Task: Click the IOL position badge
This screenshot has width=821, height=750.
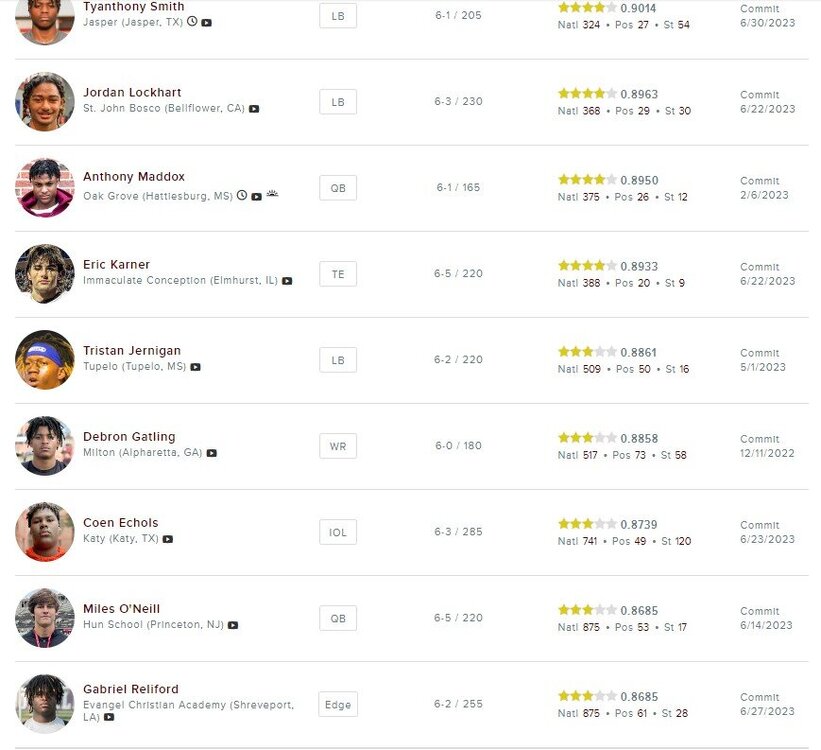Action: point(338,532)
